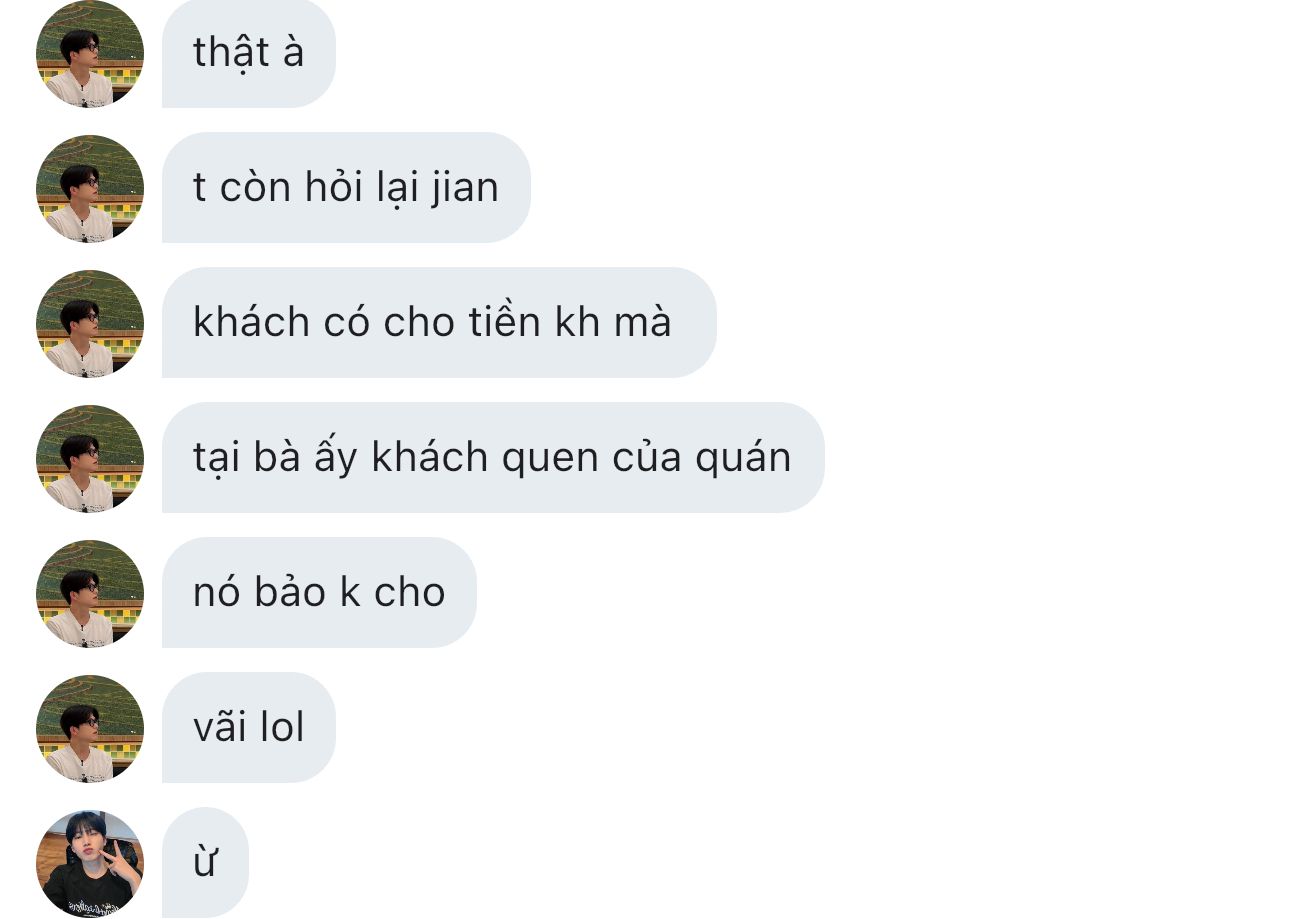Click peace-sign avatar next to "ừ" message
Image resolution: width=1290 pixels, height=919 pixels.
click(90, 863)
